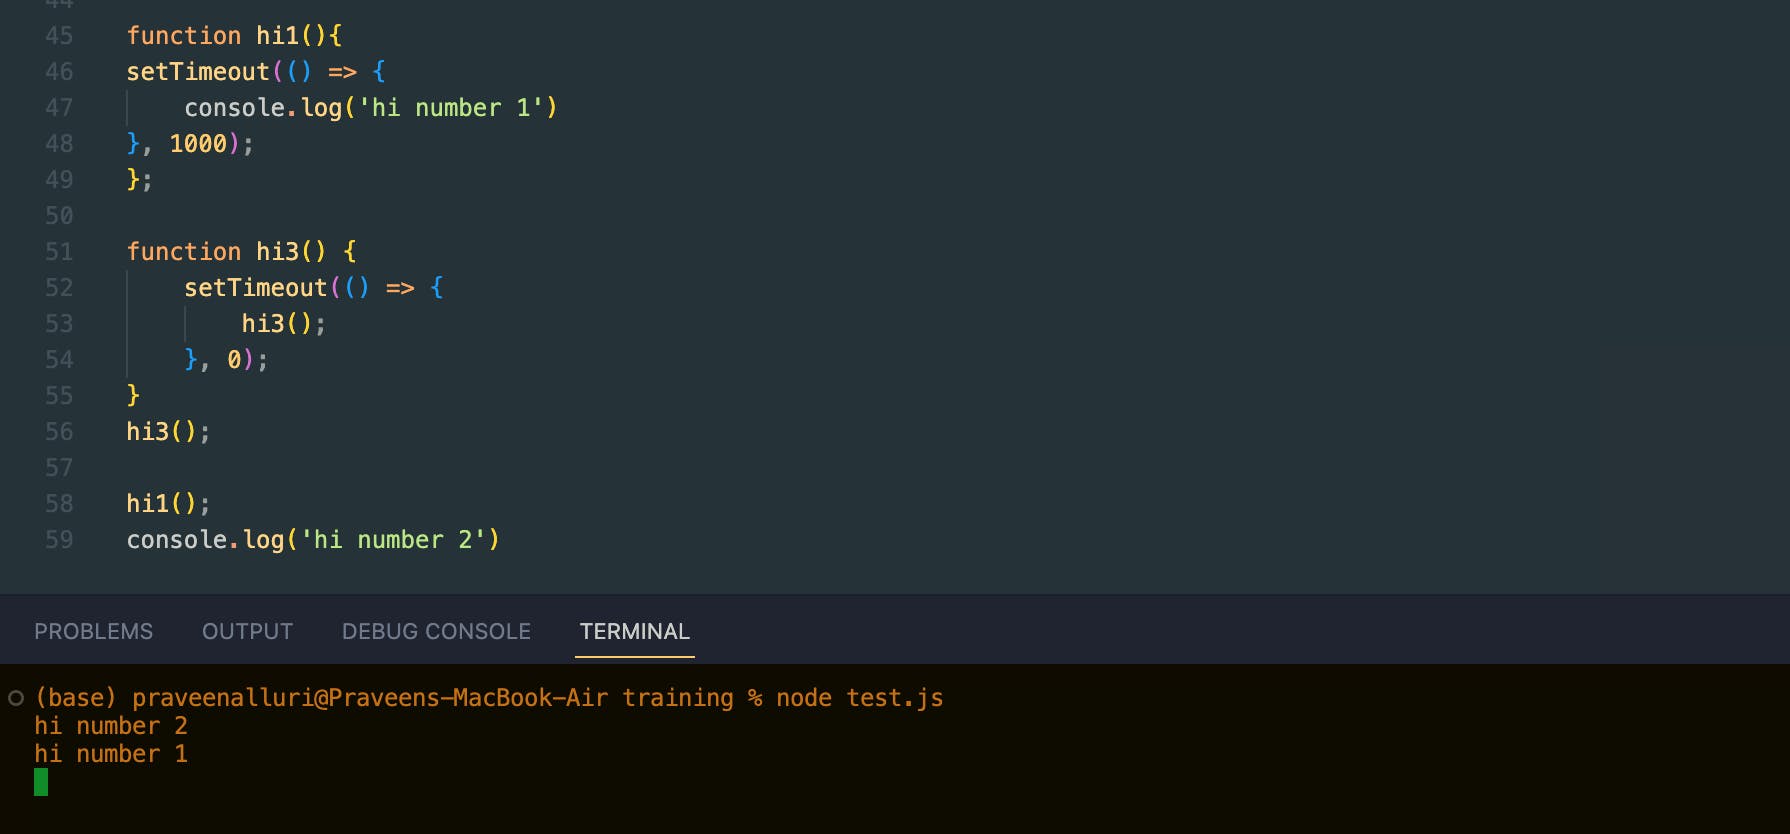The height and width of the screenshot is (834, 1790).
Task: Click the hi3(); call on line 56
Action: (x=168, y=432)
